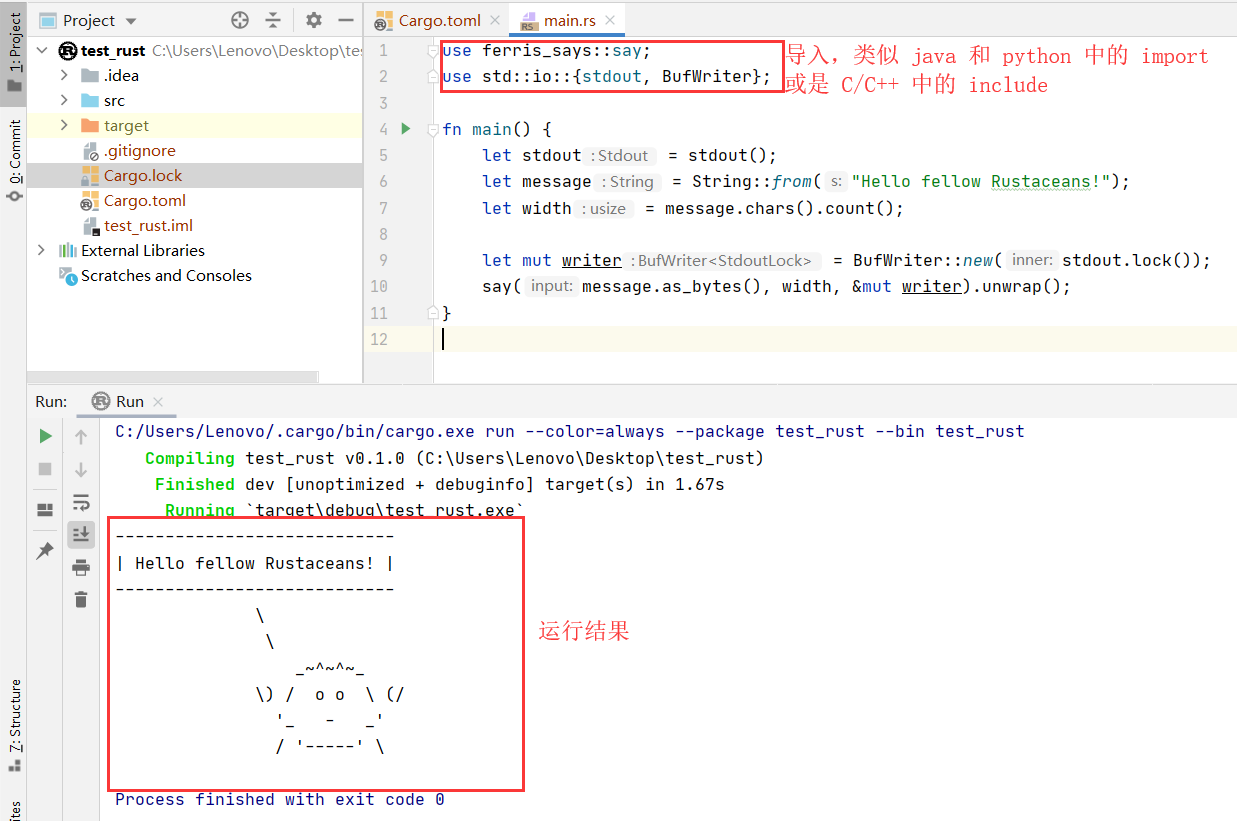Switch to the Cargo.toml editor tab
This screenshot has height=821, width=1237.
coord(439,20)
